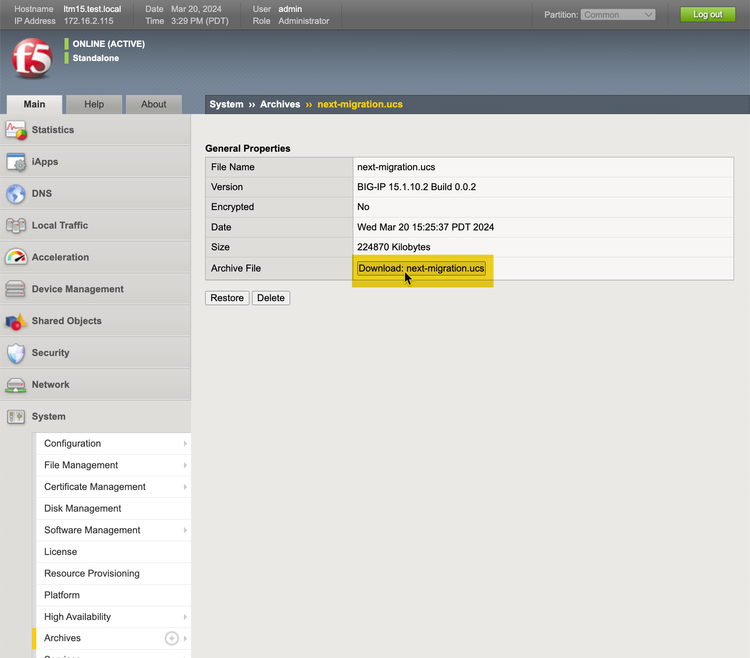The height and width of the screenshot is (658, 750).
Task: Open the Security menu label
Action: [50, 353]
